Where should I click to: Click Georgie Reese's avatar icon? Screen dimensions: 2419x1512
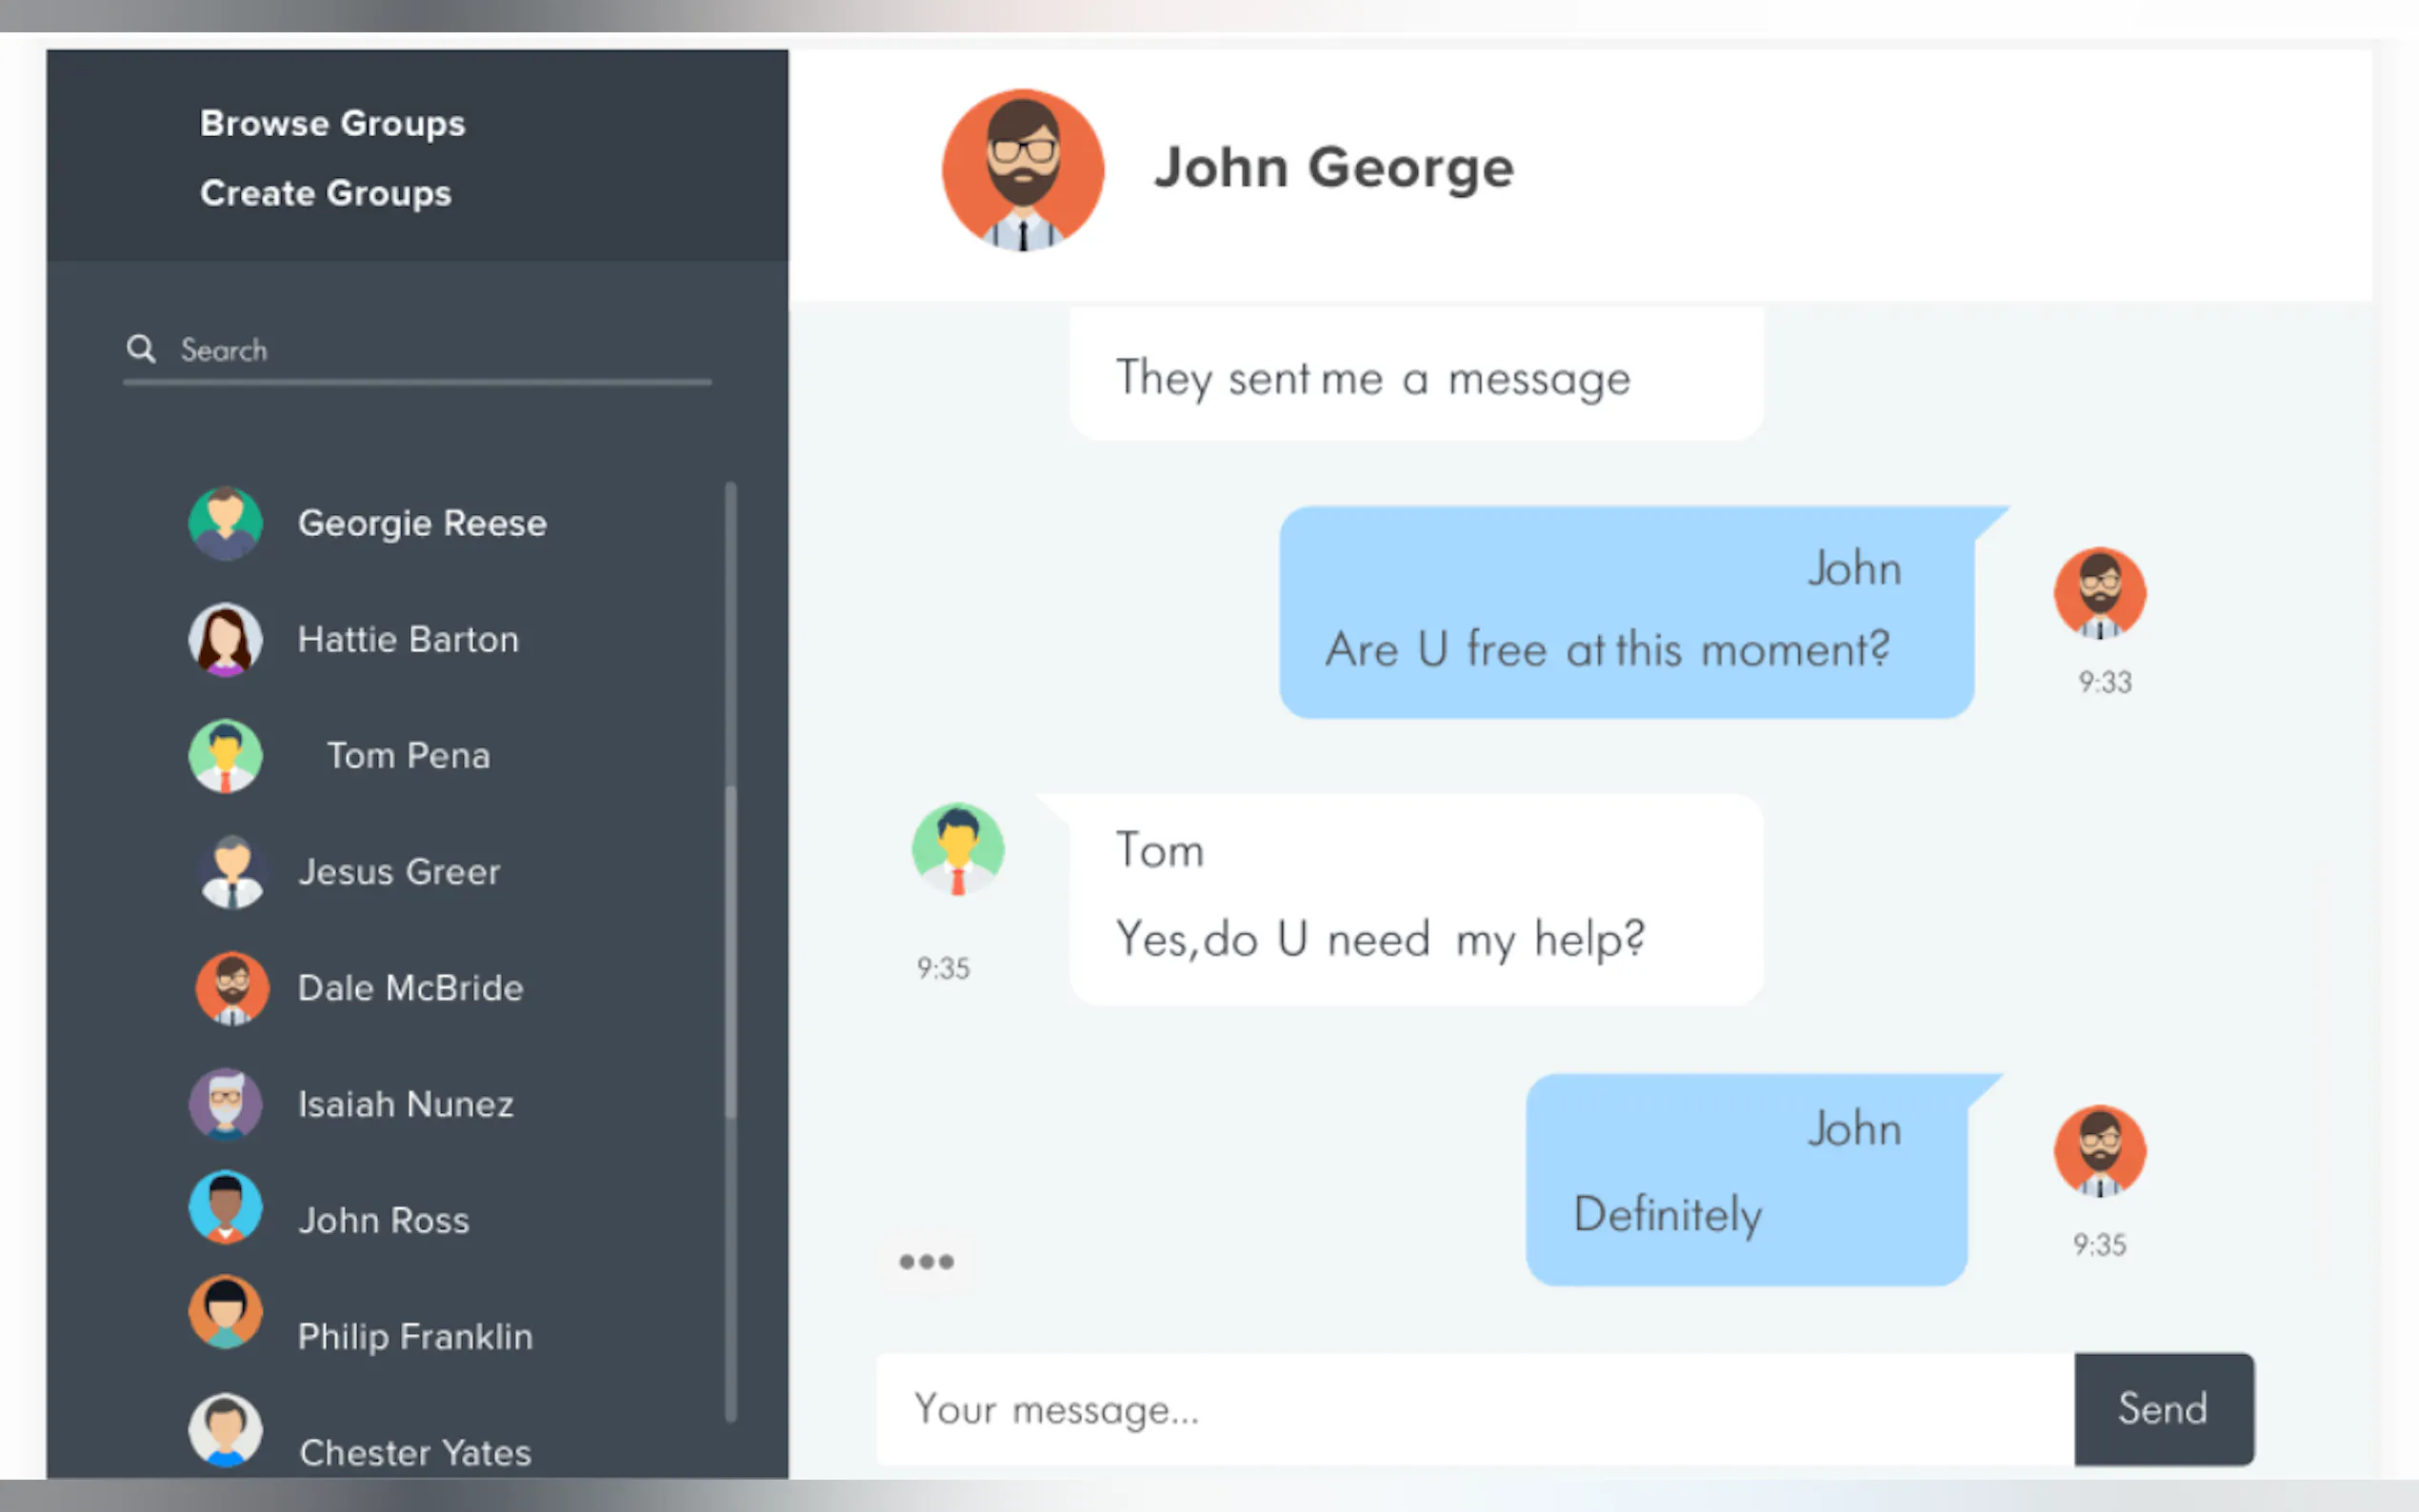[226, 523]
